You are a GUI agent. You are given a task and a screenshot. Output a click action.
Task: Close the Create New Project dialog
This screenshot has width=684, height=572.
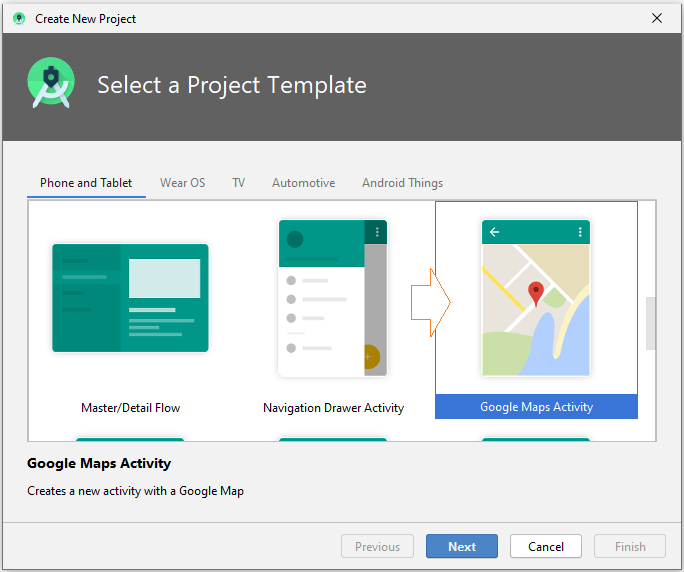coord(657,18)
